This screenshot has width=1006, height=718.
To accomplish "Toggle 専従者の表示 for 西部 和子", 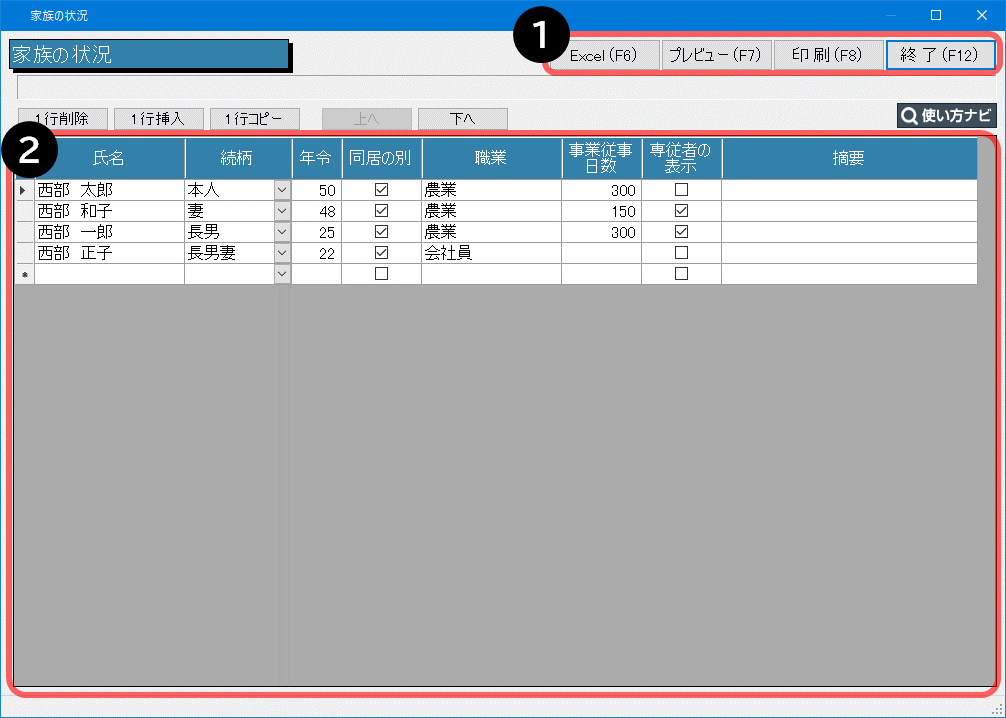I will [x=681, y=211].
